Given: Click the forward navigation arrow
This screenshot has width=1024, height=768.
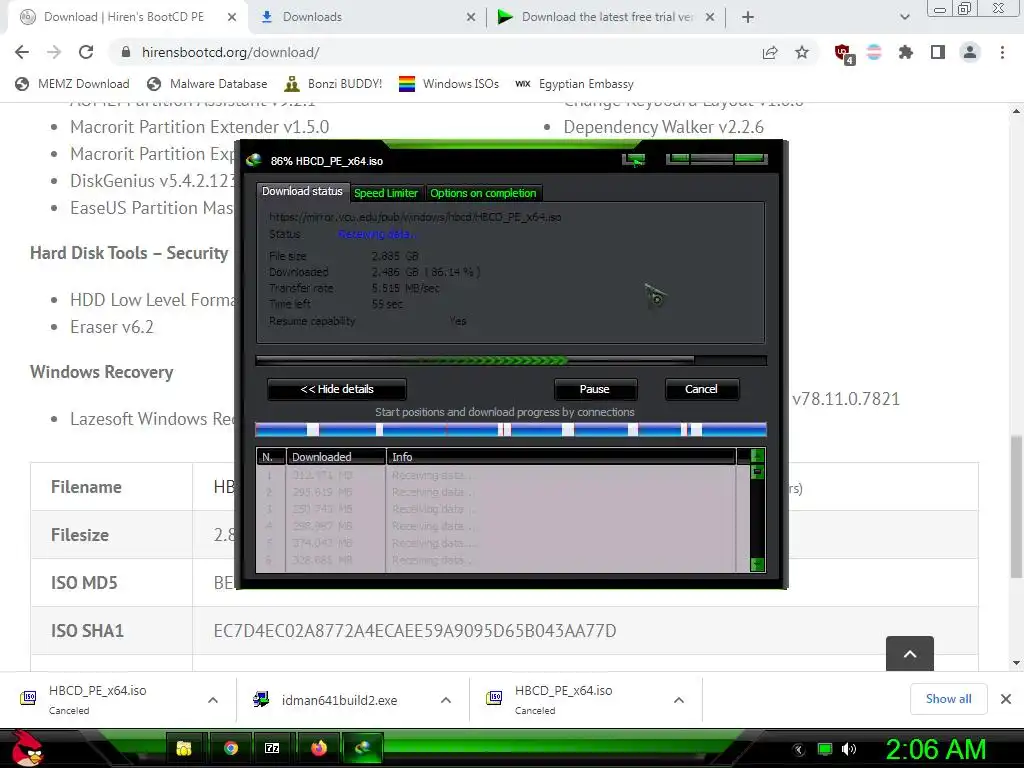Looking at the screenshot, I should tap(54, 52).
